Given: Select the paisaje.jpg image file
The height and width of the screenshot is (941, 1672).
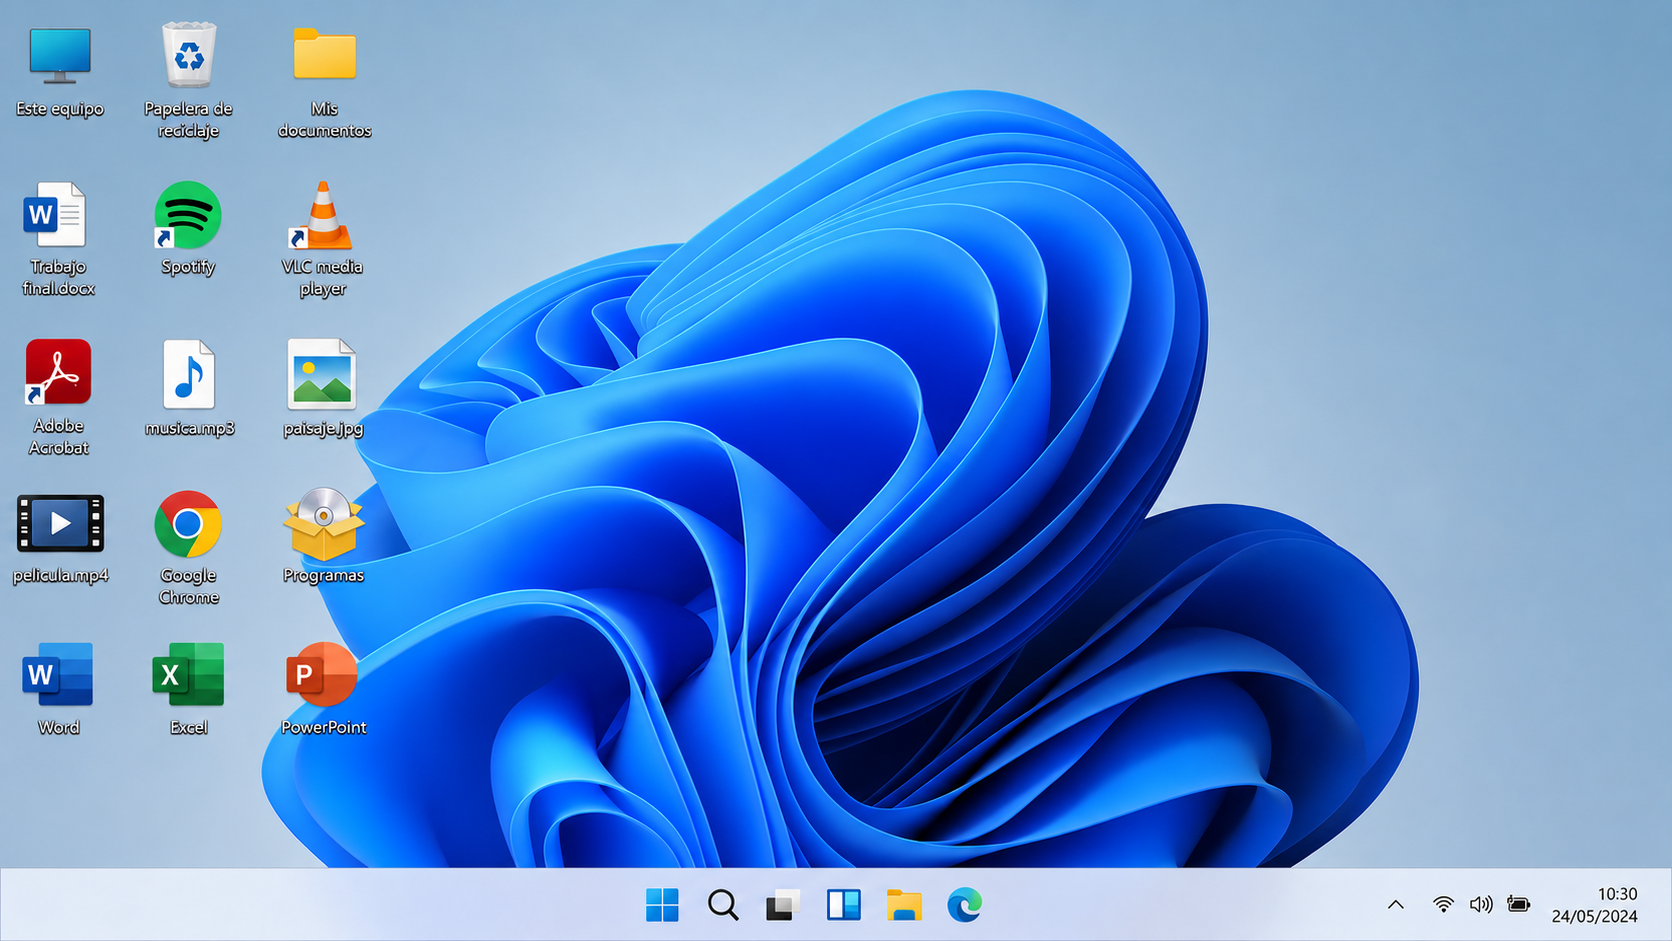Looking at the screenshot, I should [322, 388].
